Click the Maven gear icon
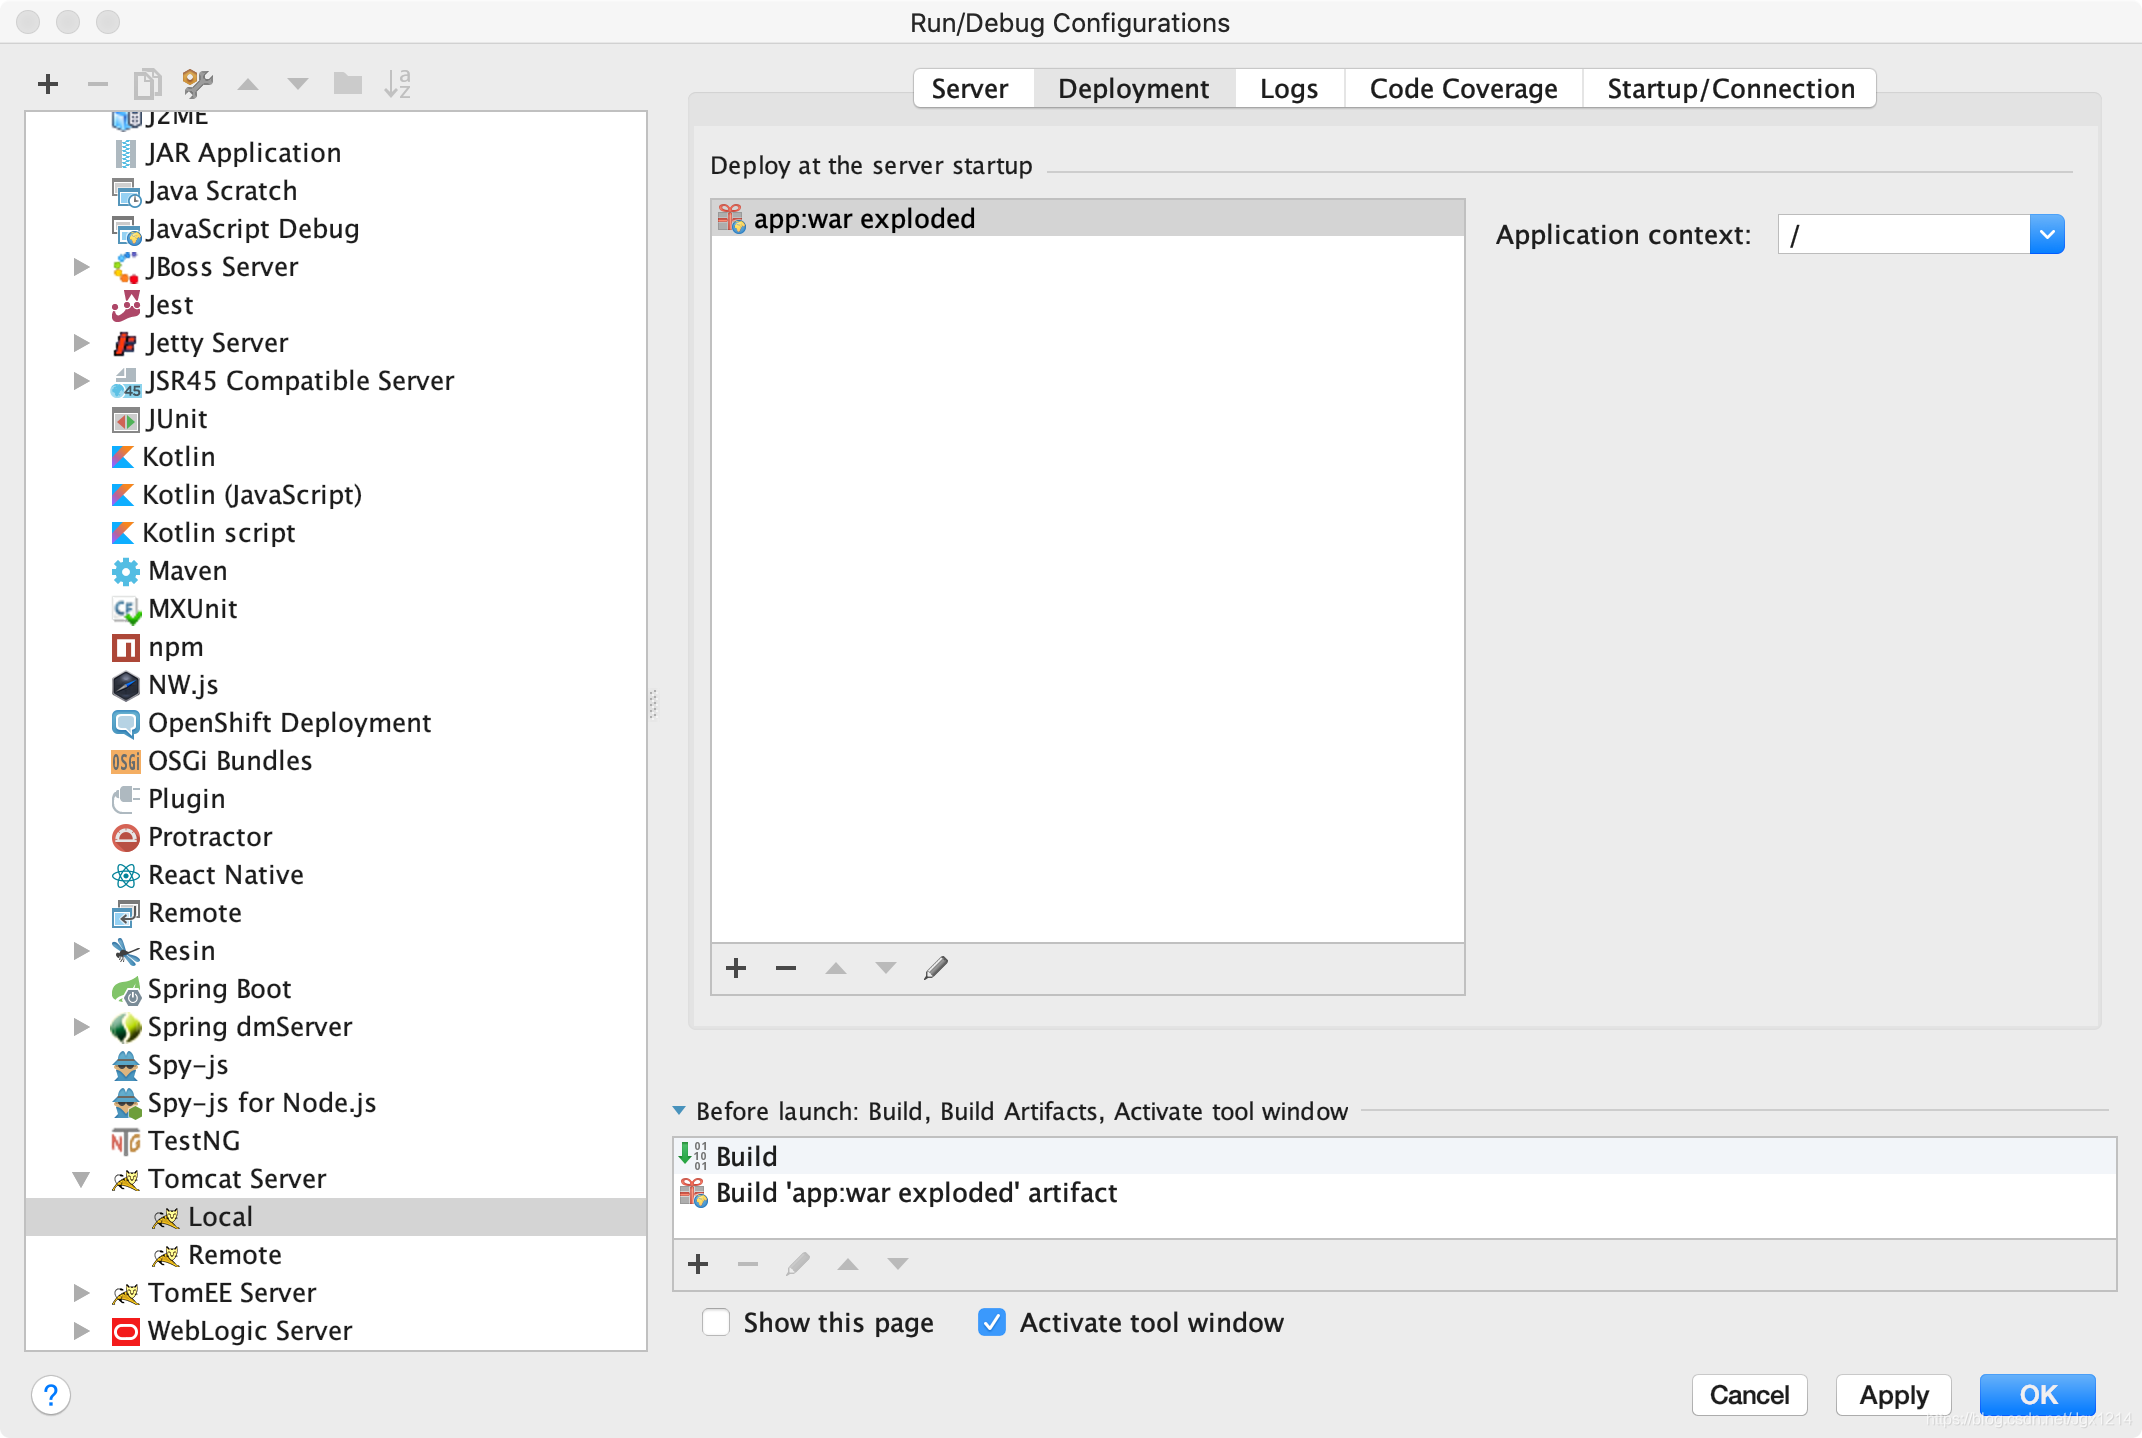 pos(125,571)
